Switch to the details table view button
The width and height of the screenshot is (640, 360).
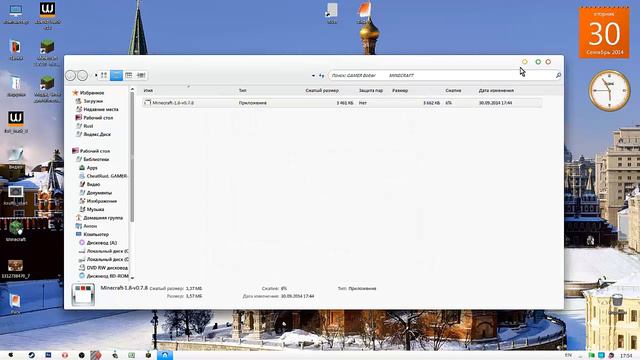point(129,75)
